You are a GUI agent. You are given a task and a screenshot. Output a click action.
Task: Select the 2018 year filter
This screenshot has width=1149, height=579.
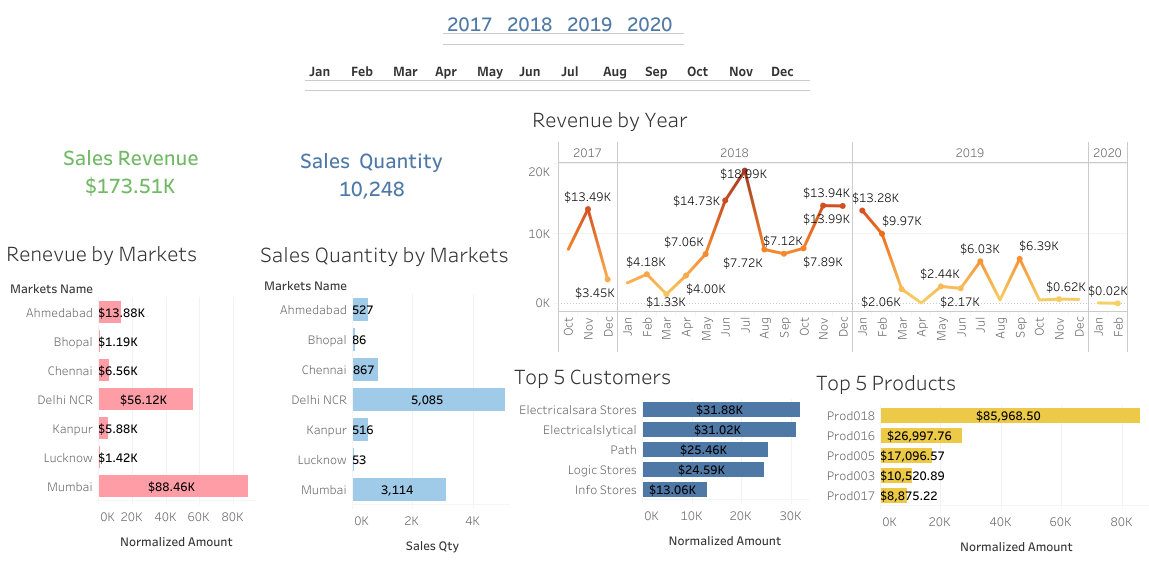coord(529,24)
